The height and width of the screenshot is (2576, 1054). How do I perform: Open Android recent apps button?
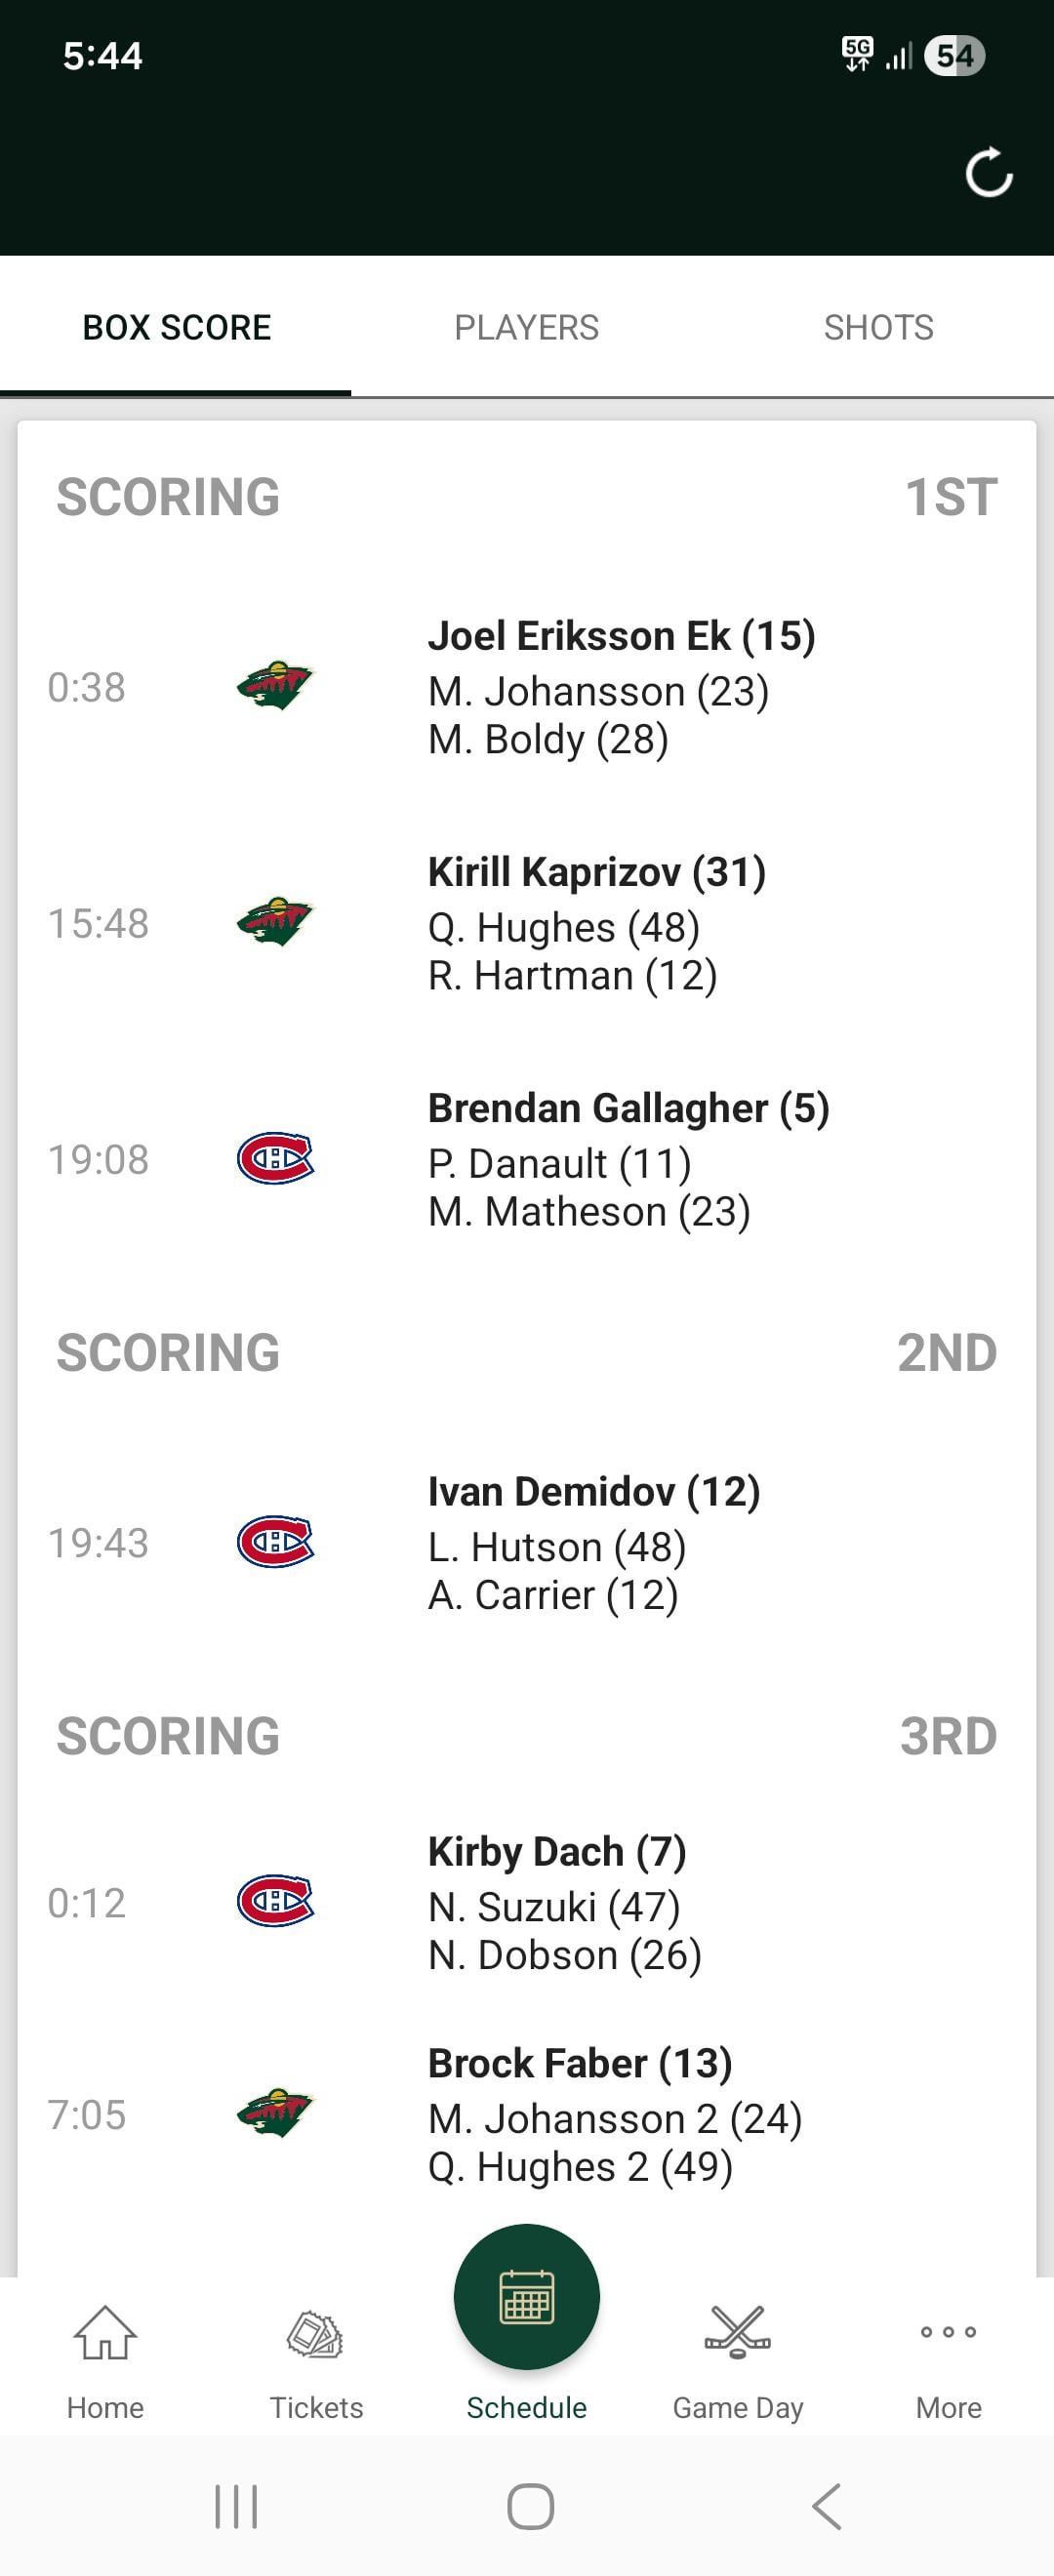(236, 2506)
